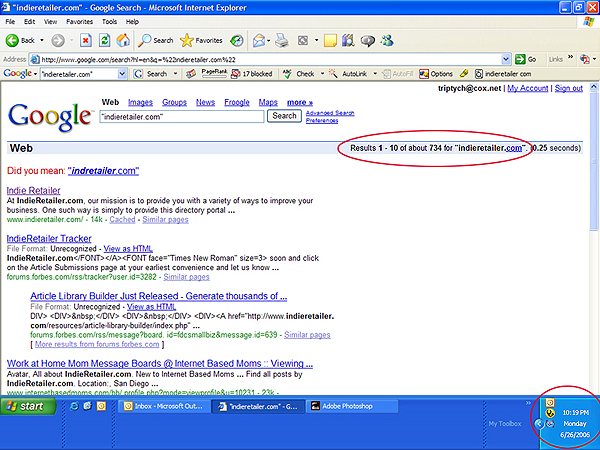Image resolution: width=600 pixels, height=450 pixels.
Task: Click the Print toolbar icon
Action: pos(283,41)
